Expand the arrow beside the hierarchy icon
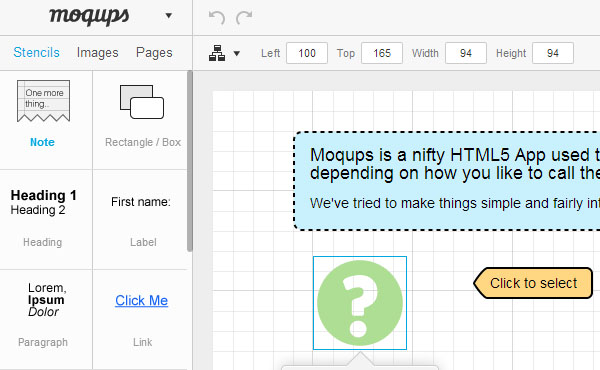600x370 pixels. [237, 54]
